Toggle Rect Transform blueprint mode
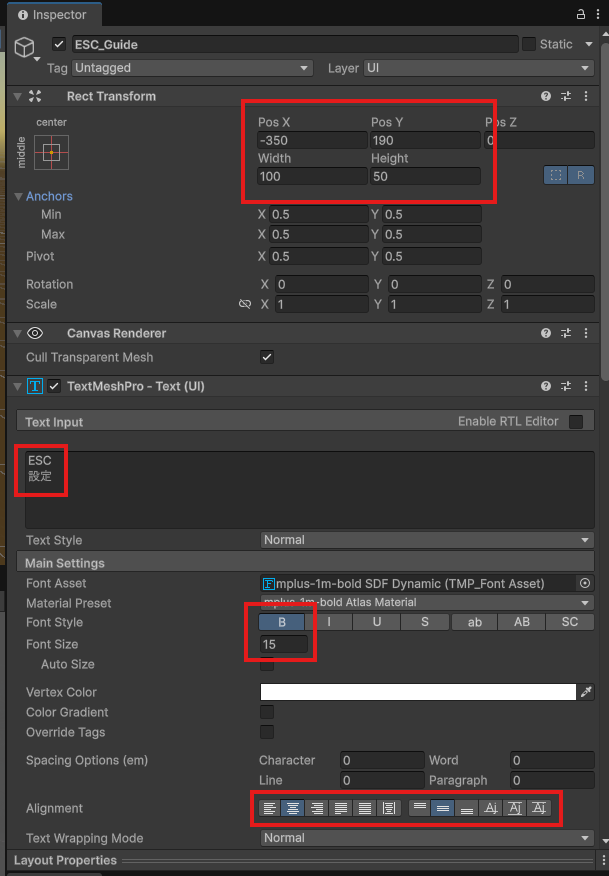 pos(556,175)
